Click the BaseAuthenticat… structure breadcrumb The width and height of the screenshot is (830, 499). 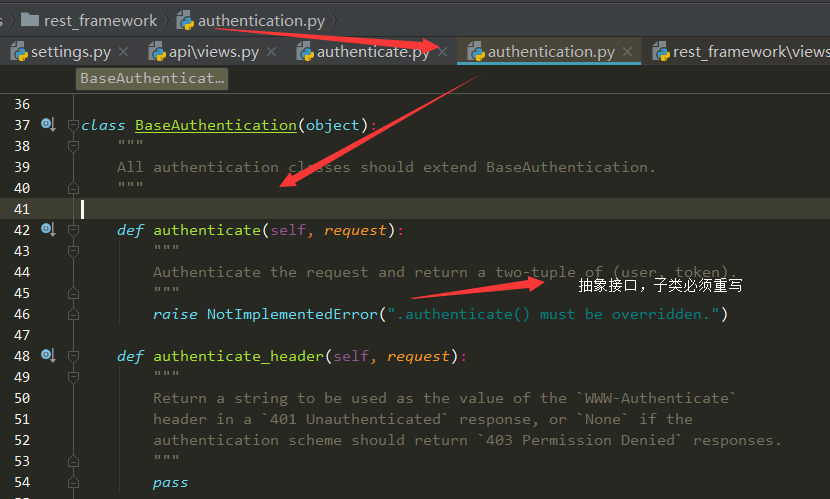[x=152, y=78]
